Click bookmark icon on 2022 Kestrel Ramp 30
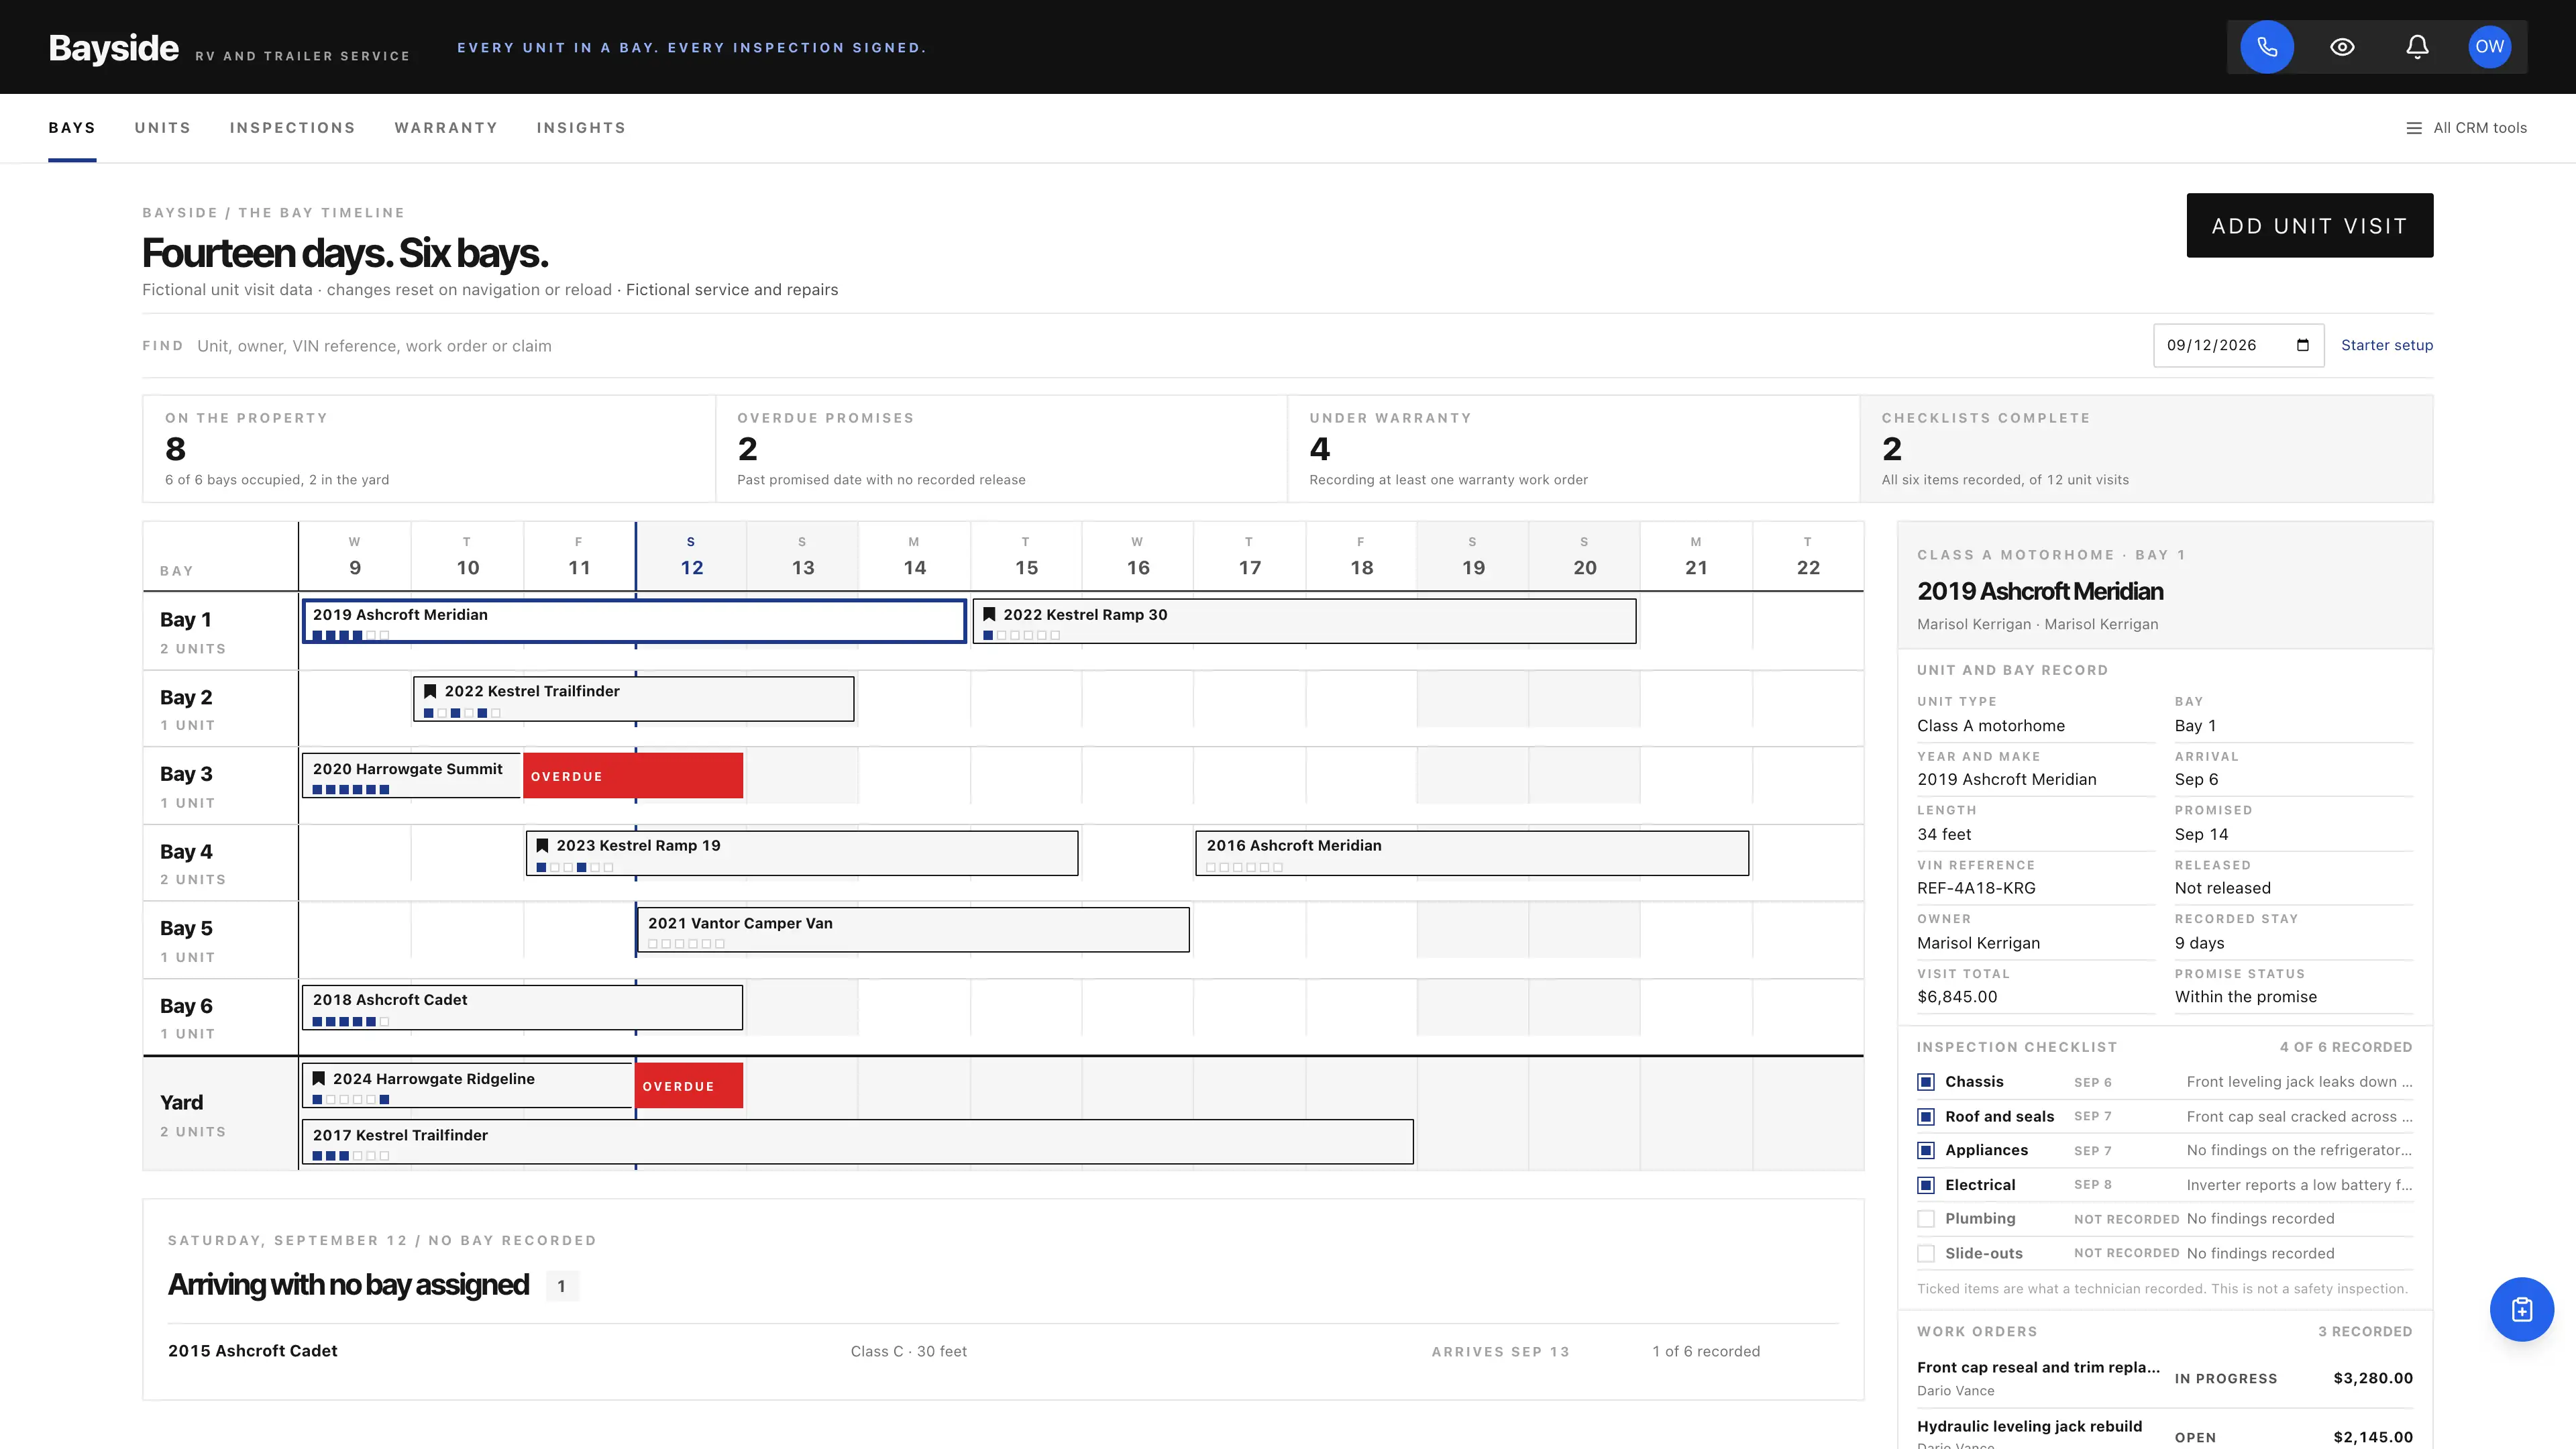This screenshot has width=2576, height=1449. click(989, 614)
